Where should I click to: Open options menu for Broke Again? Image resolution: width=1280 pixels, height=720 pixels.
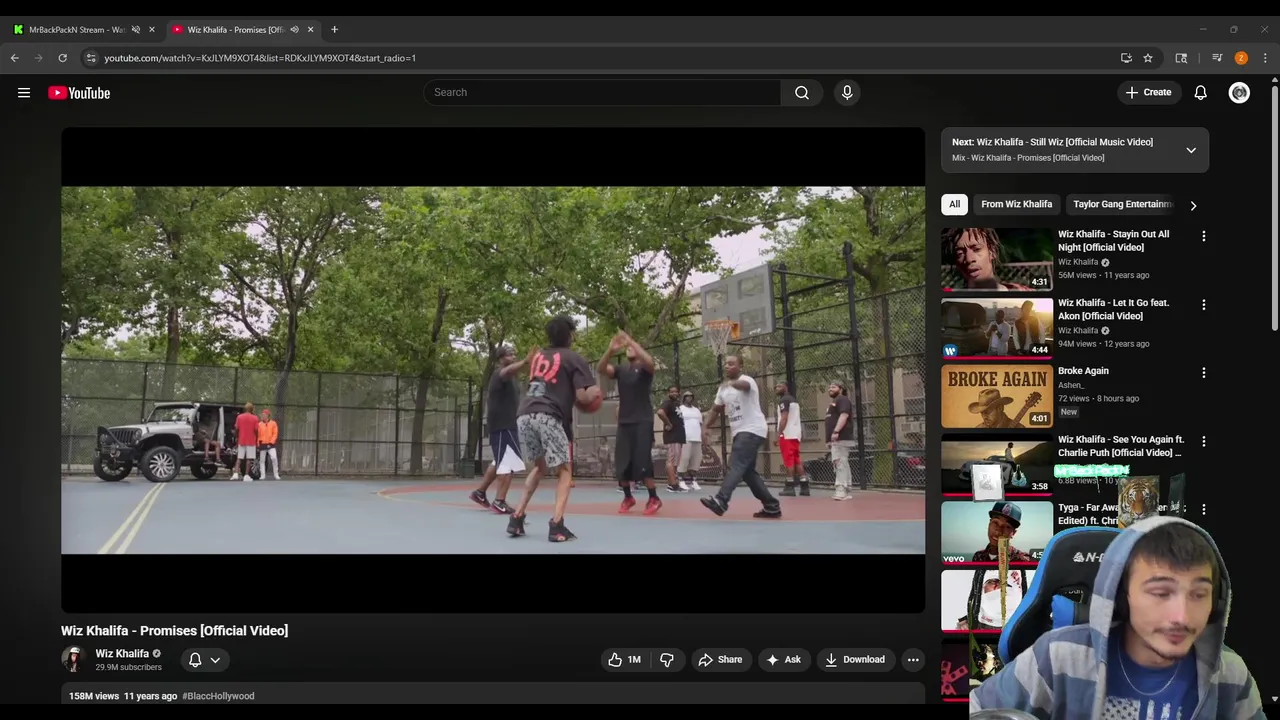[x=1204, y=372]
